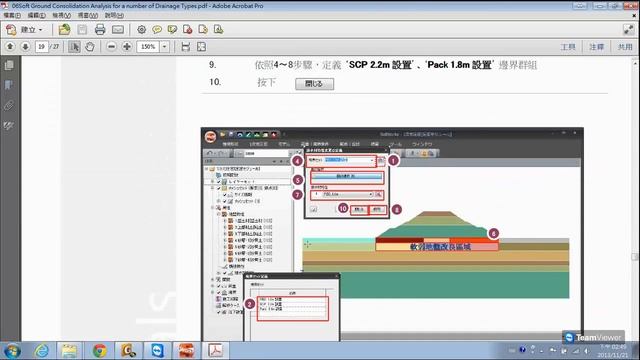This screenshot has width=640, height=360.
Task: Open the 檢視(V) menu
Action: pyautogui.click(x=61, y=15)
